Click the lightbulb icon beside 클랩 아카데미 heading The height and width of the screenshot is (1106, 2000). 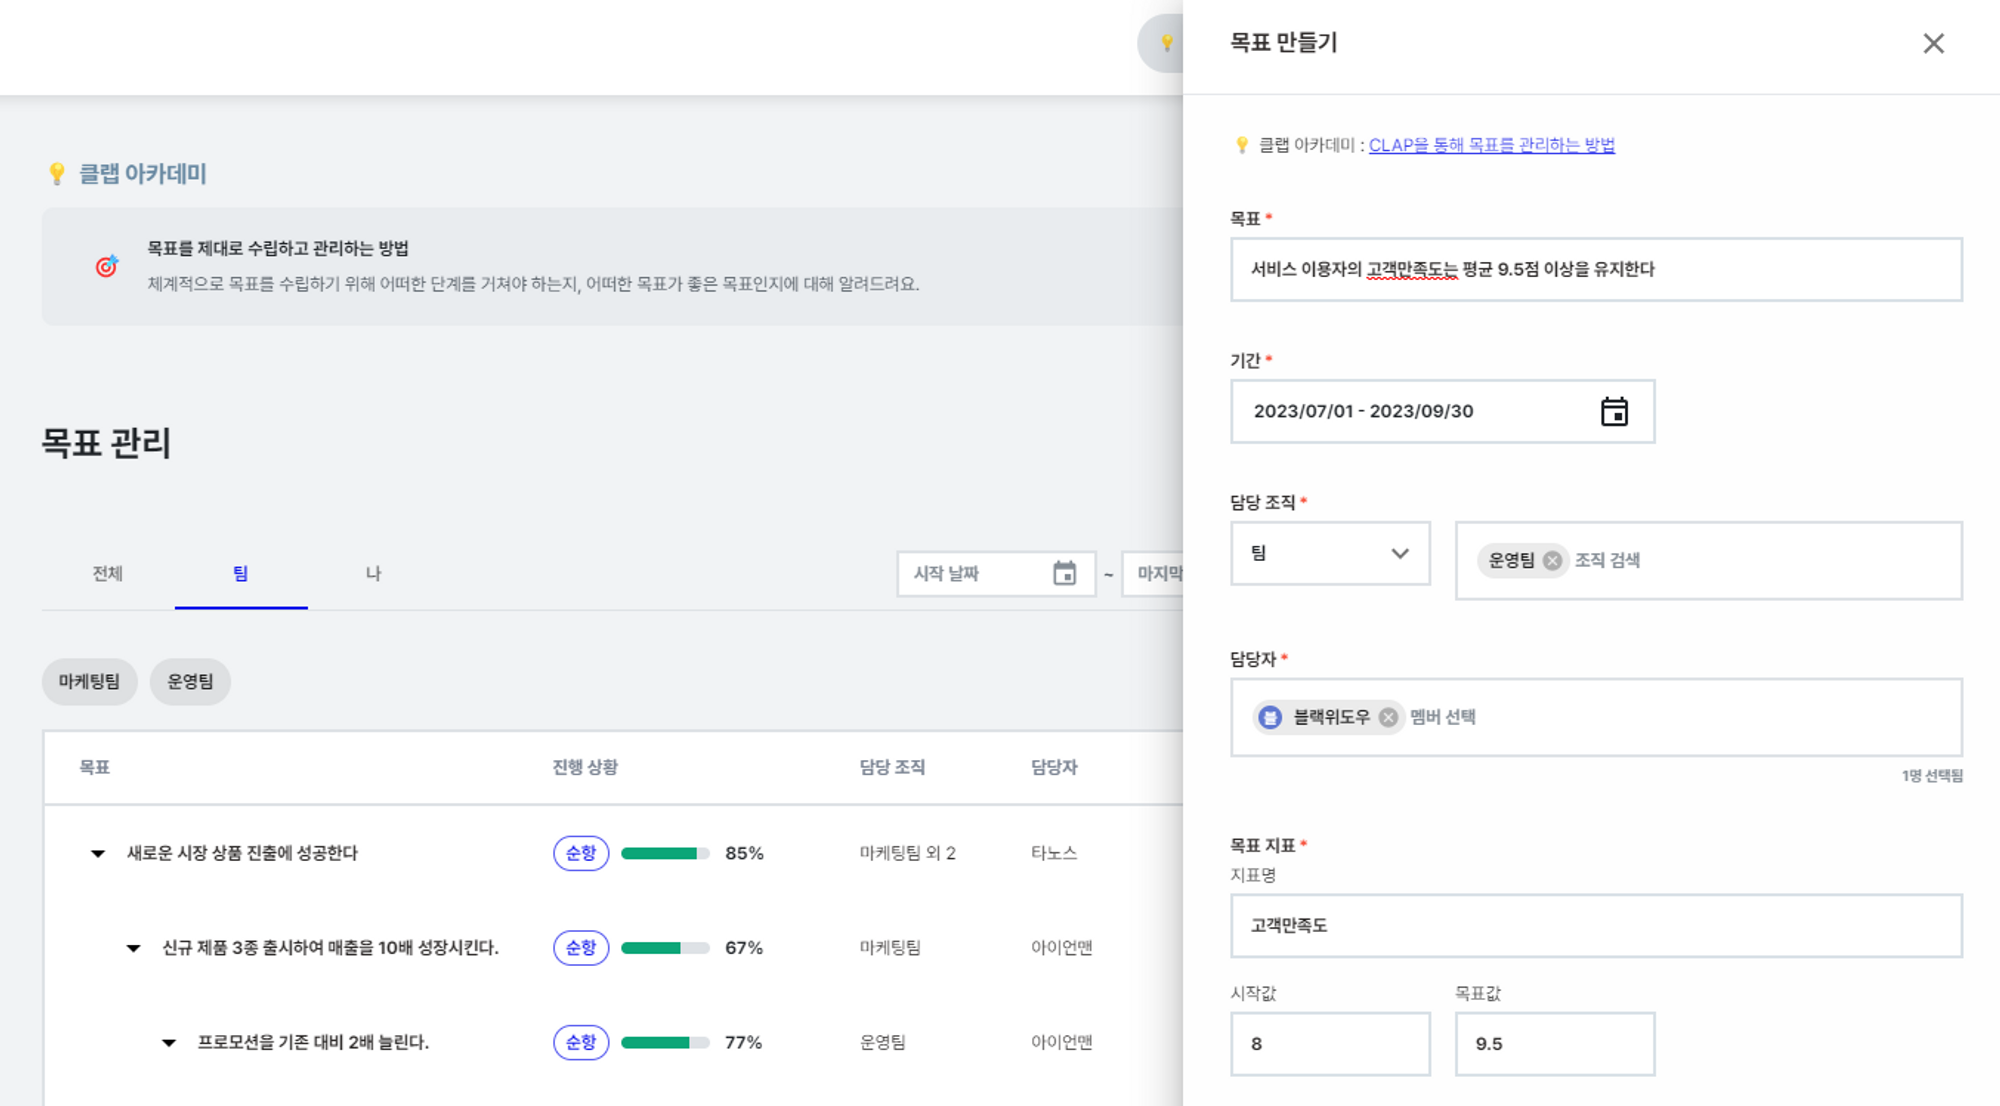click(x=56, y=173)
